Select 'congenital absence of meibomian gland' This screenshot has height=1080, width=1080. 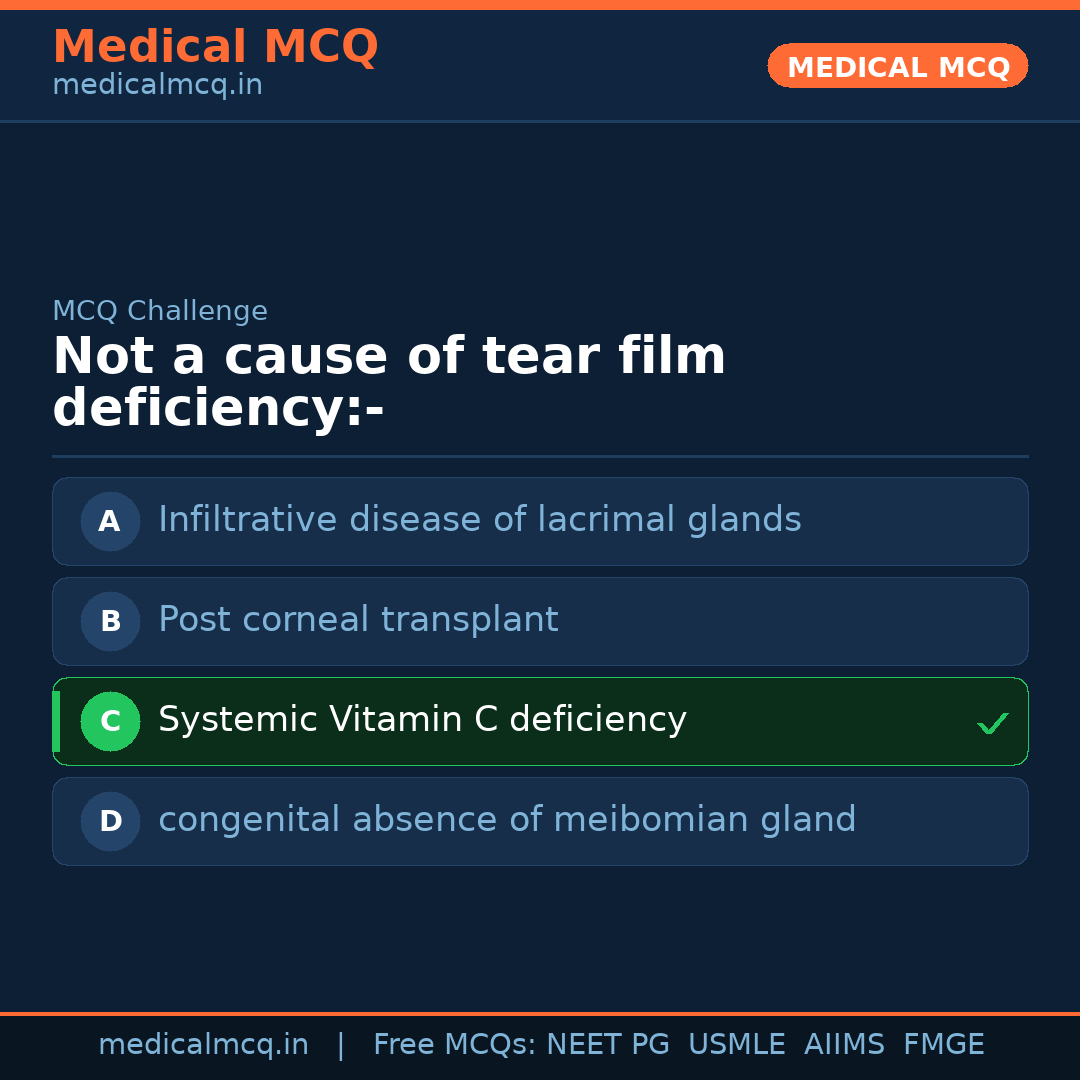click(x=507, y=820)
